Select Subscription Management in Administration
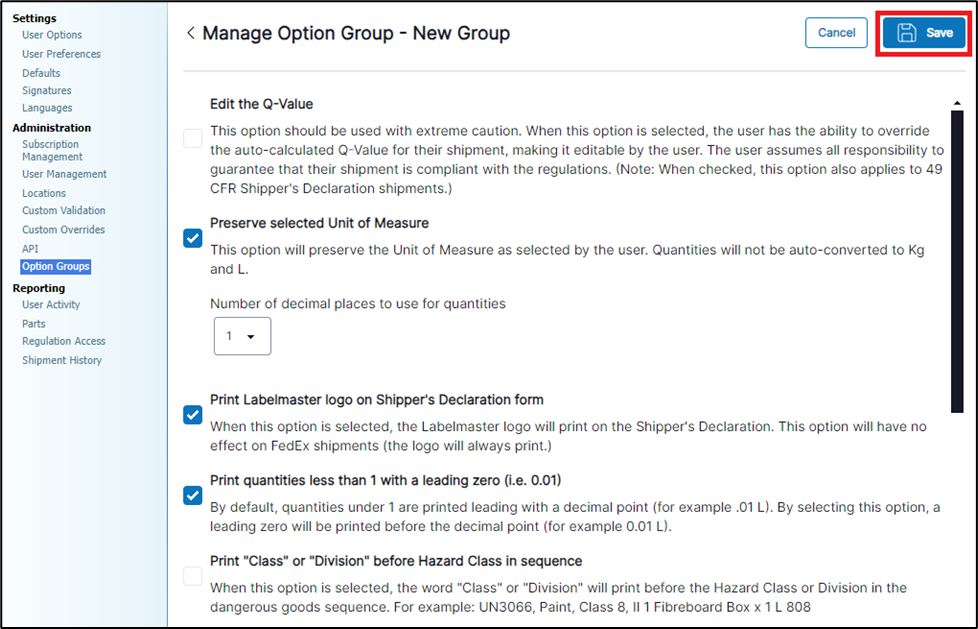 (x=51, y=150)
